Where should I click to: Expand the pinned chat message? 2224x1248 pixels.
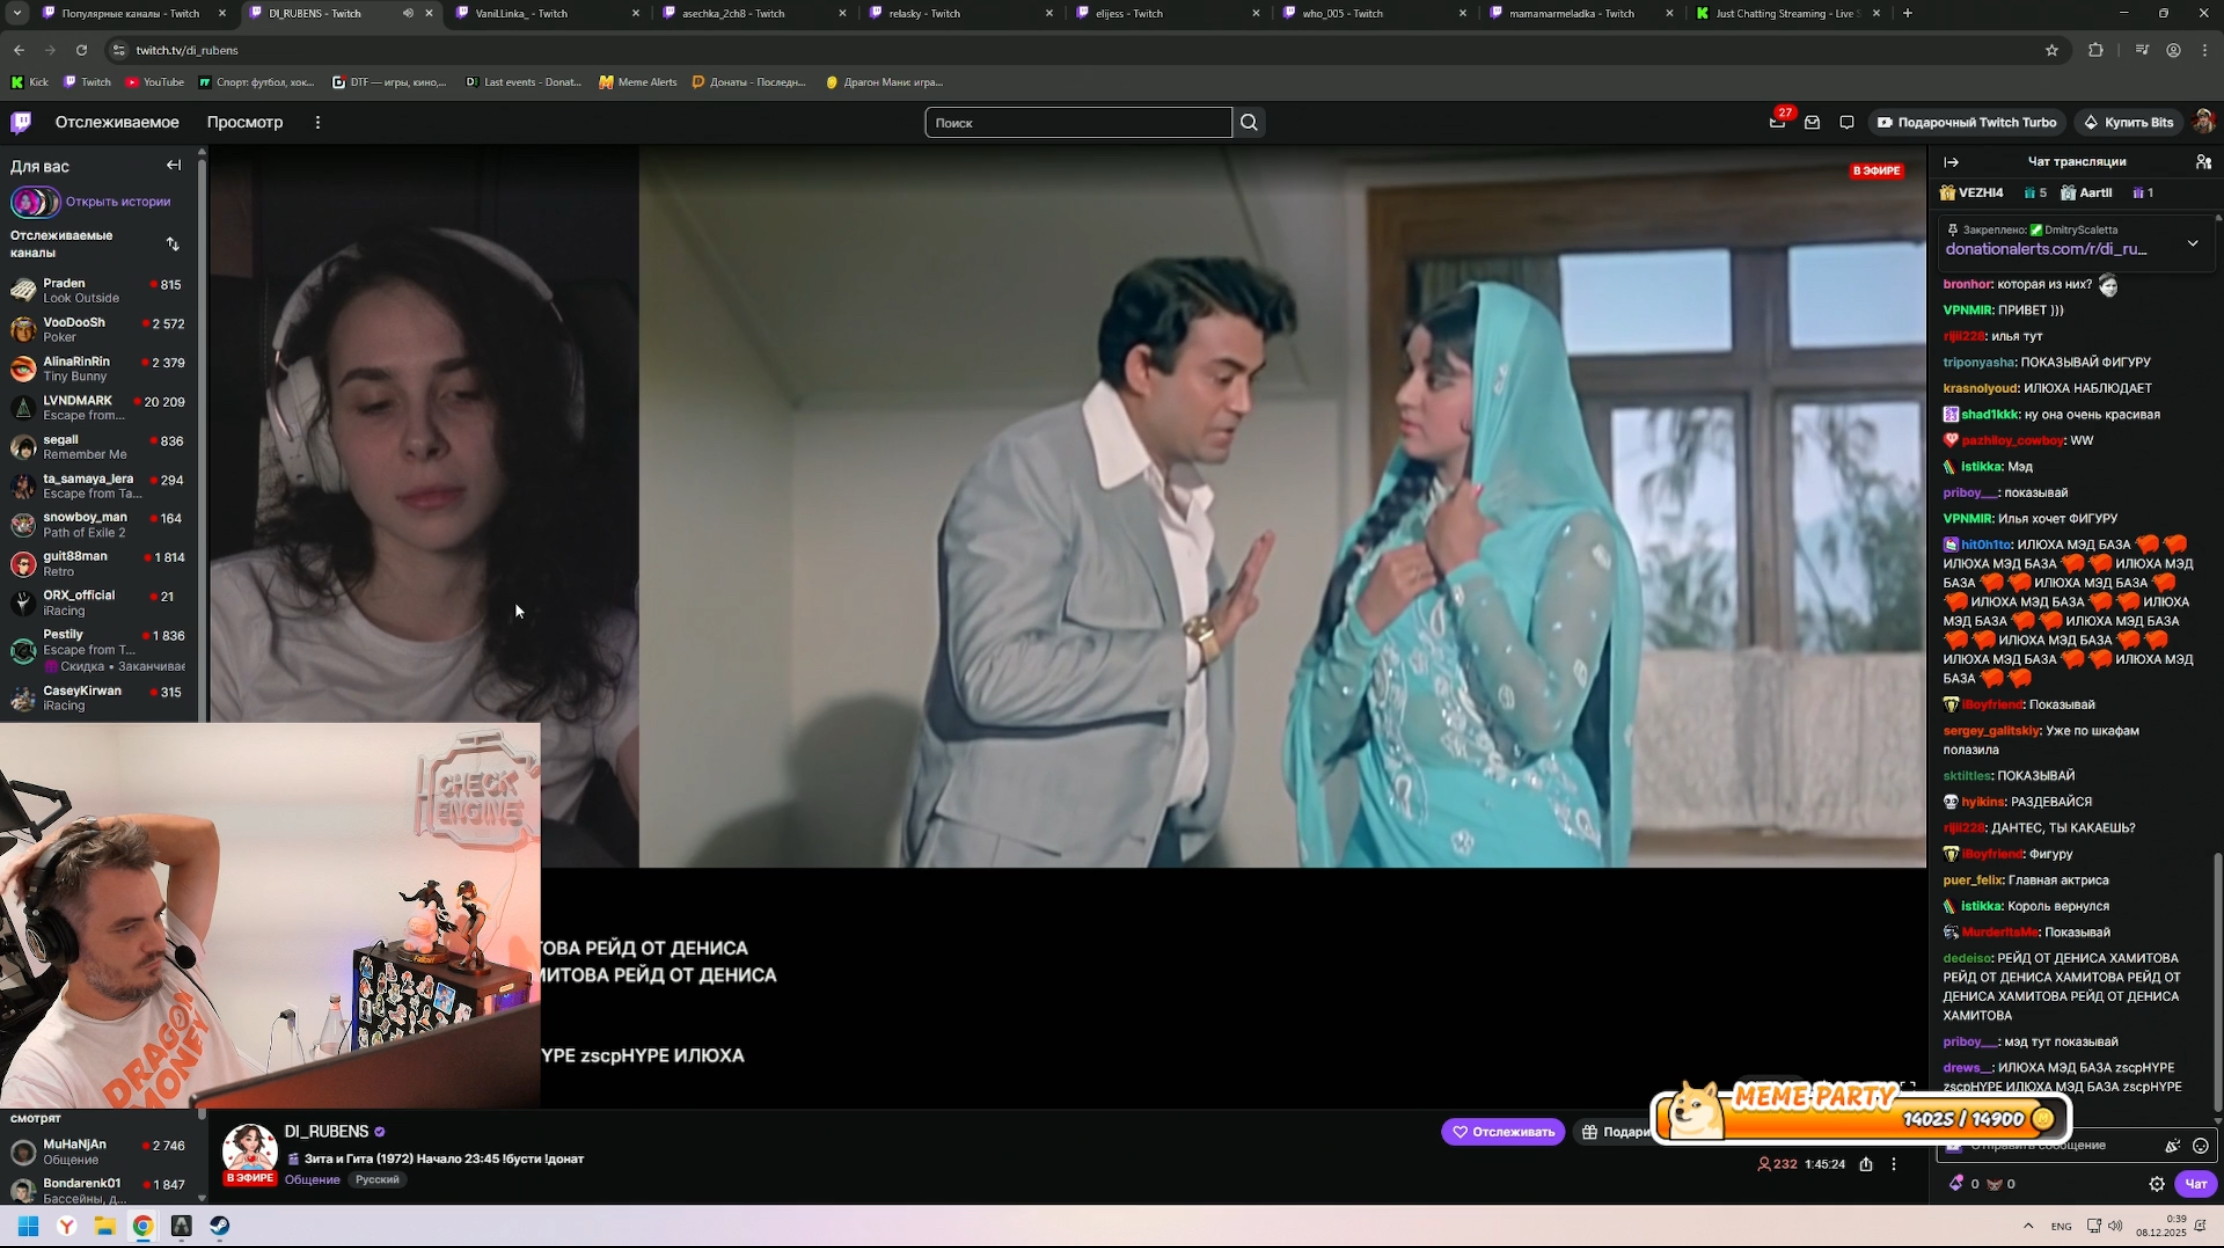coord(2192,243)
